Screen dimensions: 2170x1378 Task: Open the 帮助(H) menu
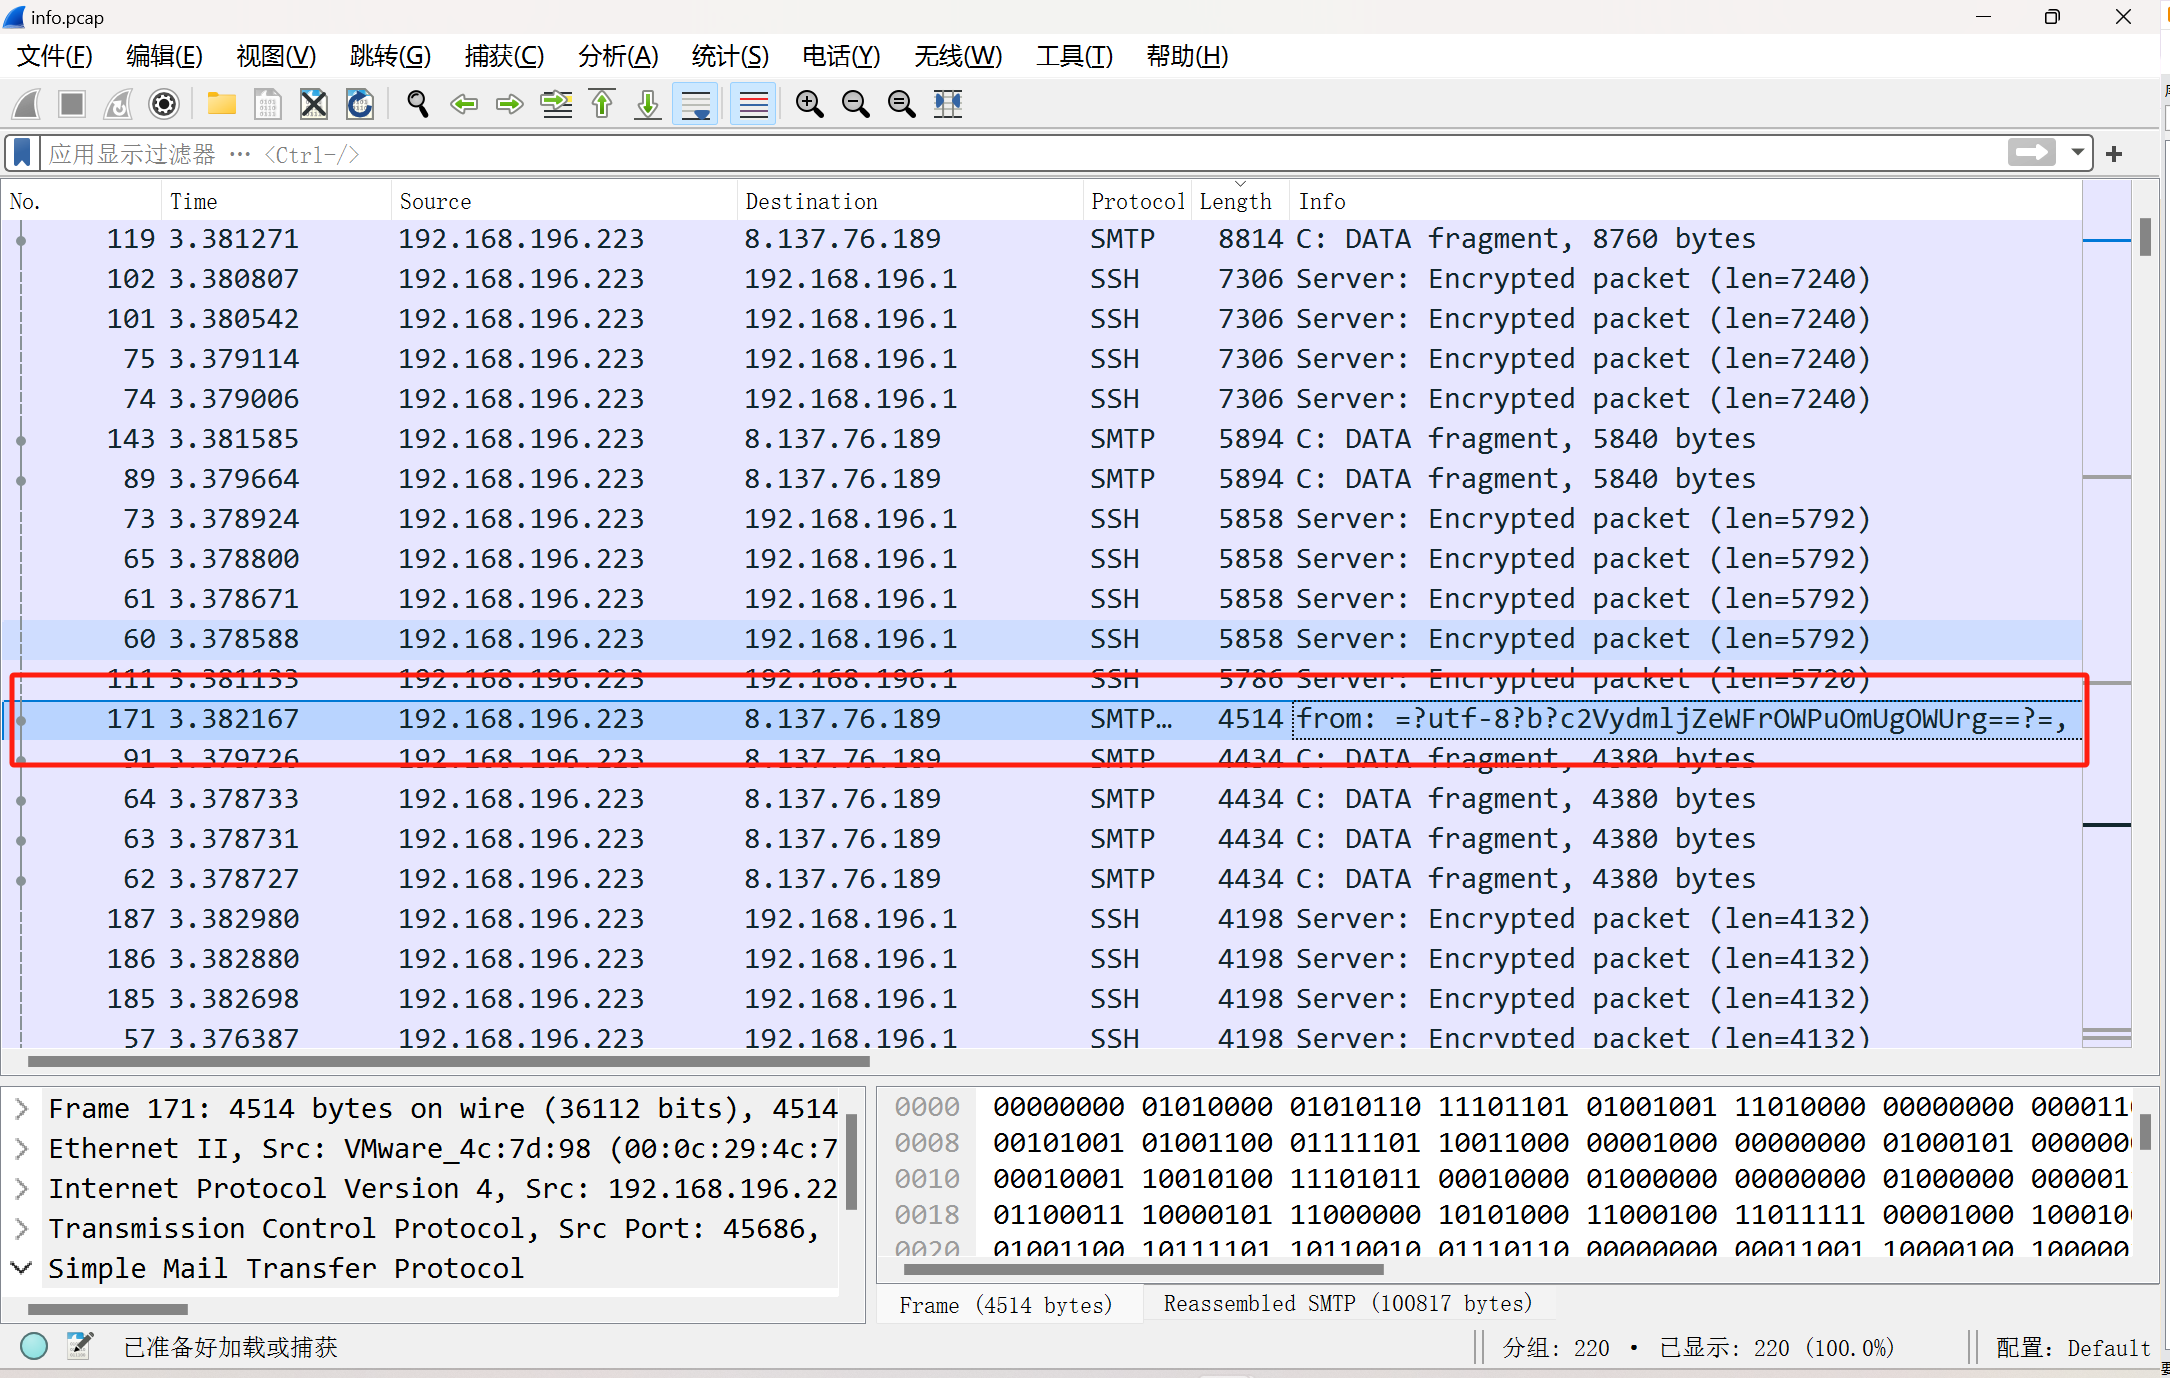tap(1187, 56)
